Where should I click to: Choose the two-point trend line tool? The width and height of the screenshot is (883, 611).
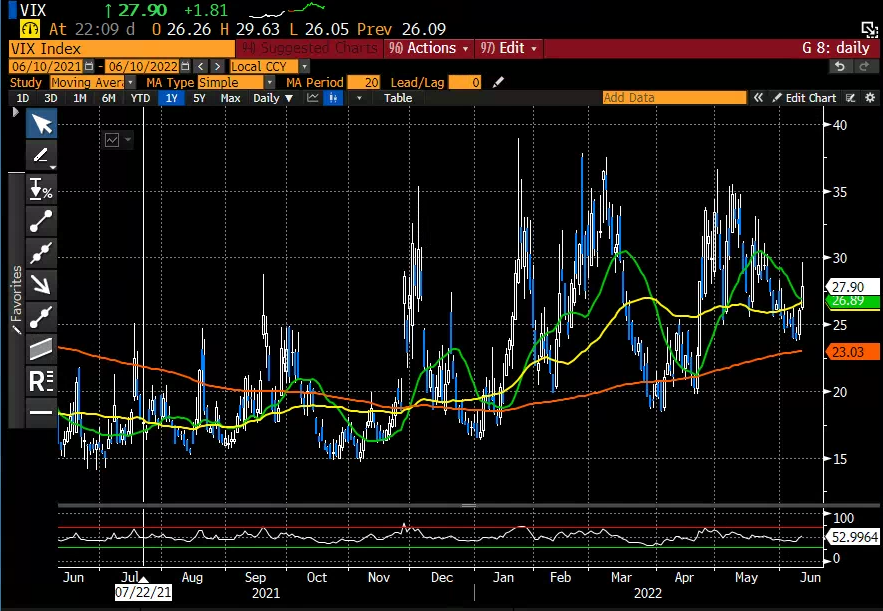pyautogui.click(x=41, y=221)
